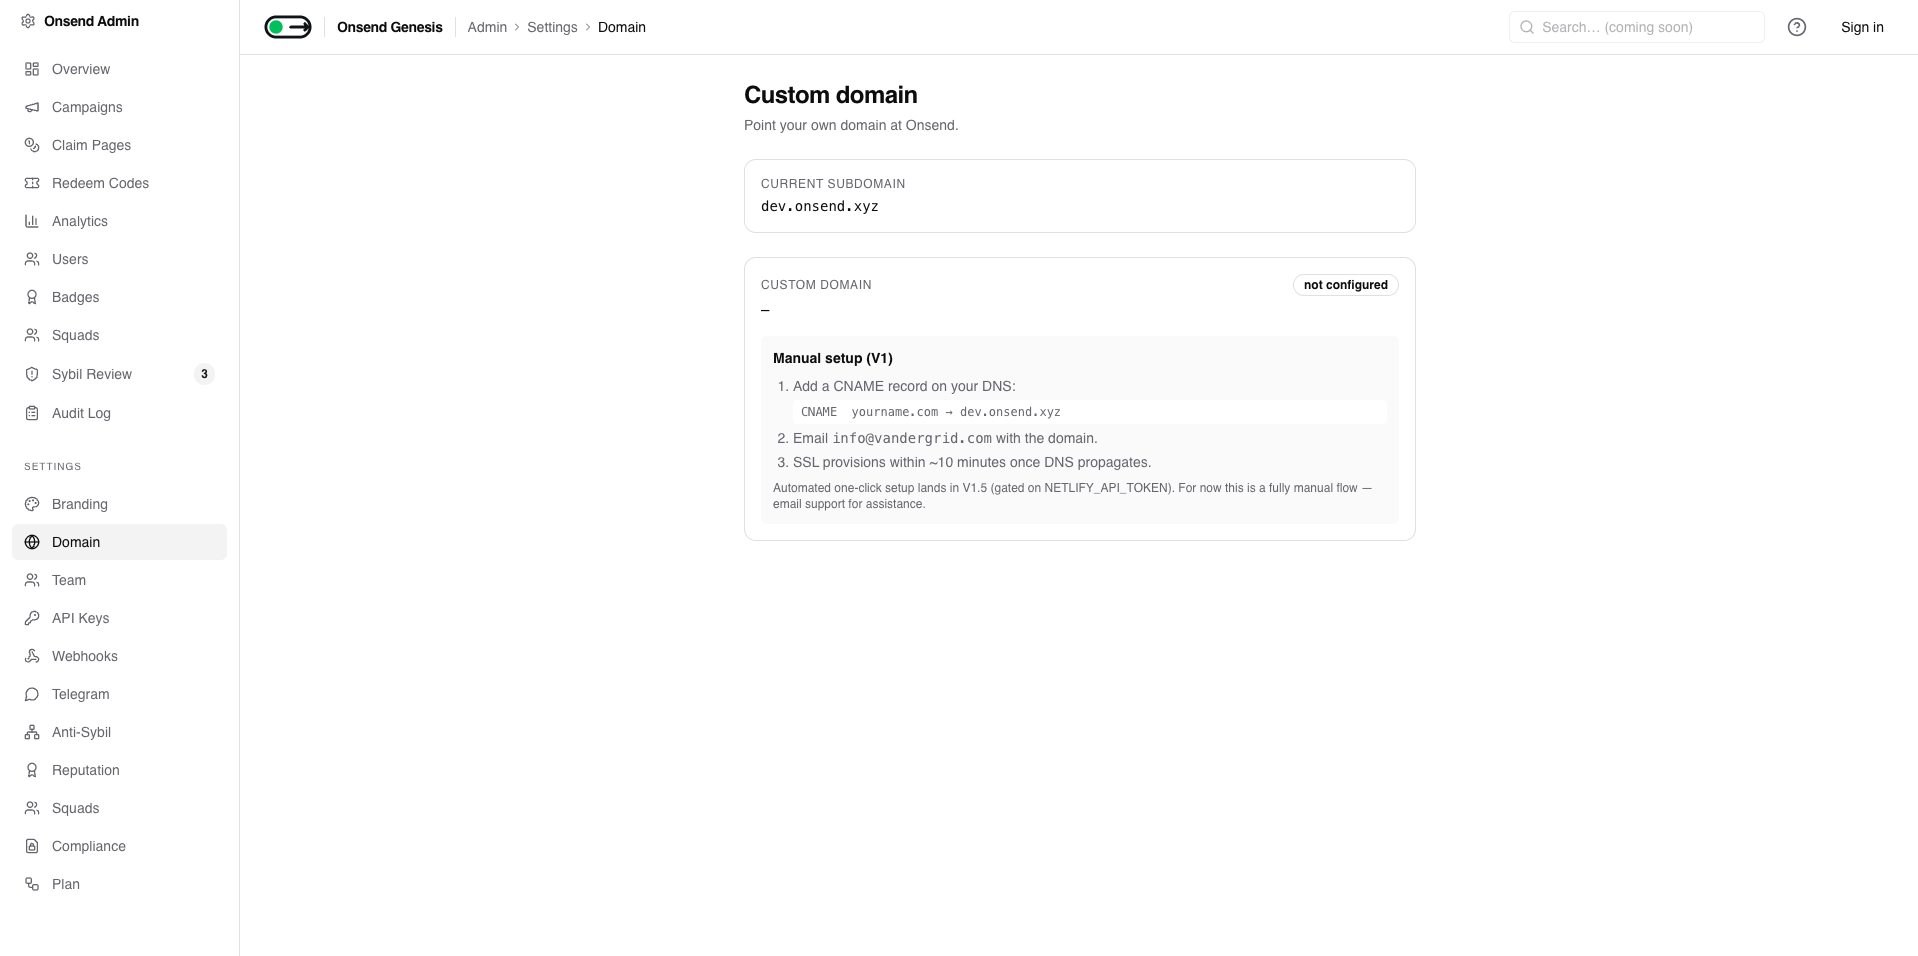Image resolution: width=1918 pixels, height=956 pixels.
Task: Click the Plan icon in sidebar
Action: click(x=32, y=884)
